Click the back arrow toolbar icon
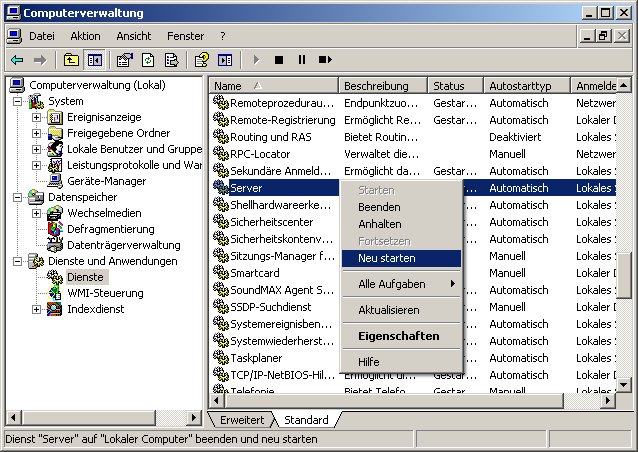The width and height of the screenshot is (638, 452). tap(17, 60)
